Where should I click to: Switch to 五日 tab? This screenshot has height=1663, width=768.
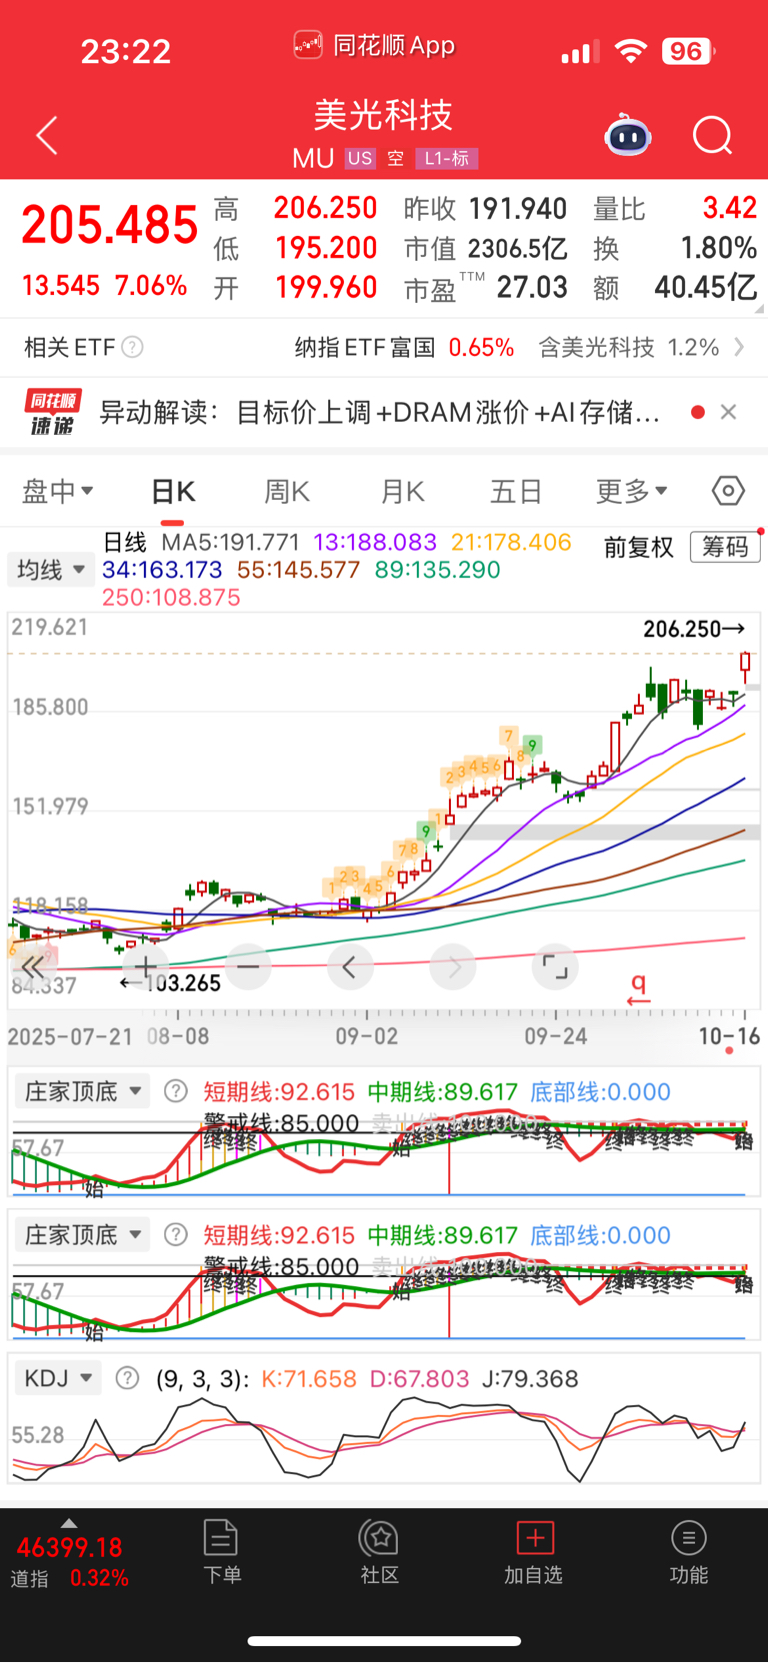(516, 491)
